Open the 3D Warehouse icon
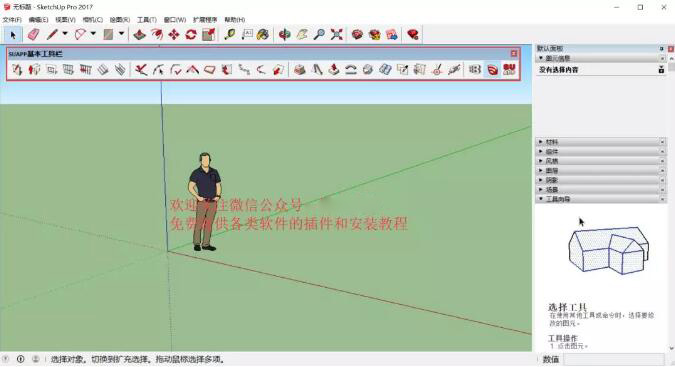 click(x=357, y=34)
